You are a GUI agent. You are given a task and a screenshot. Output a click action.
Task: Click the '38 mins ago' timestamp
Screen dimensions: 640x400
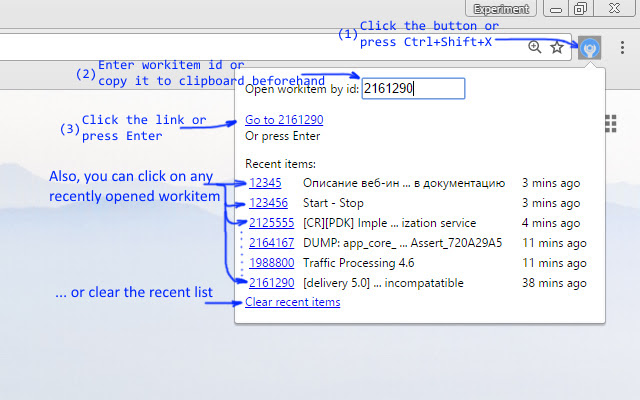[x=554, y=283]
